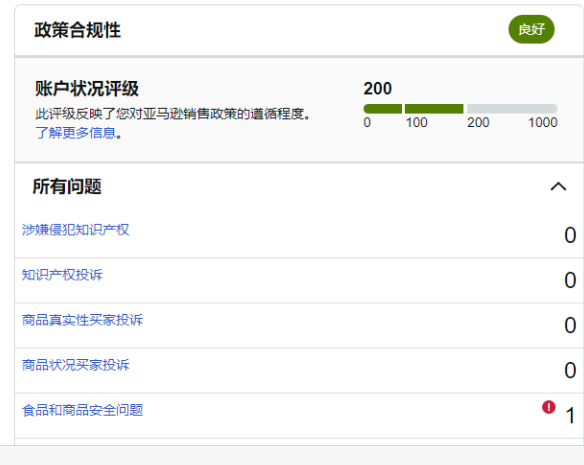Click the red alert icon beside 食品和商品安全问题

(x=549, y=407)
